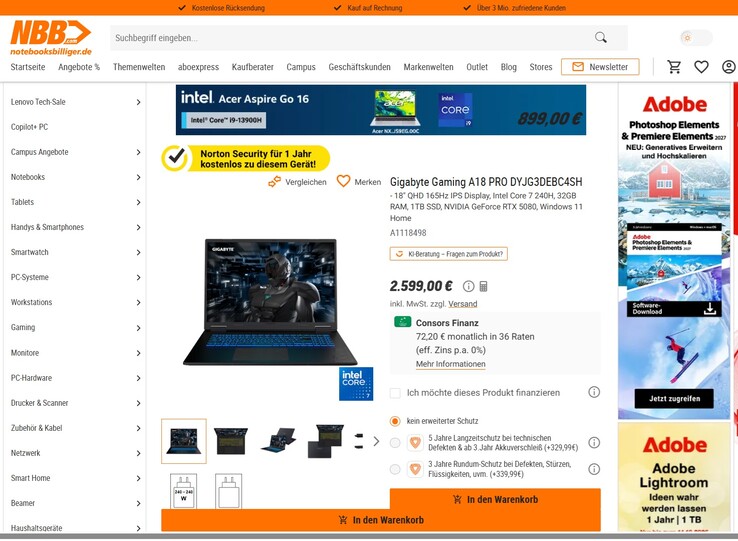This screenshot has height=541, width=738.
Task: Select the fourth back-view laptop thumbnail
Action: tap(326, 441)
